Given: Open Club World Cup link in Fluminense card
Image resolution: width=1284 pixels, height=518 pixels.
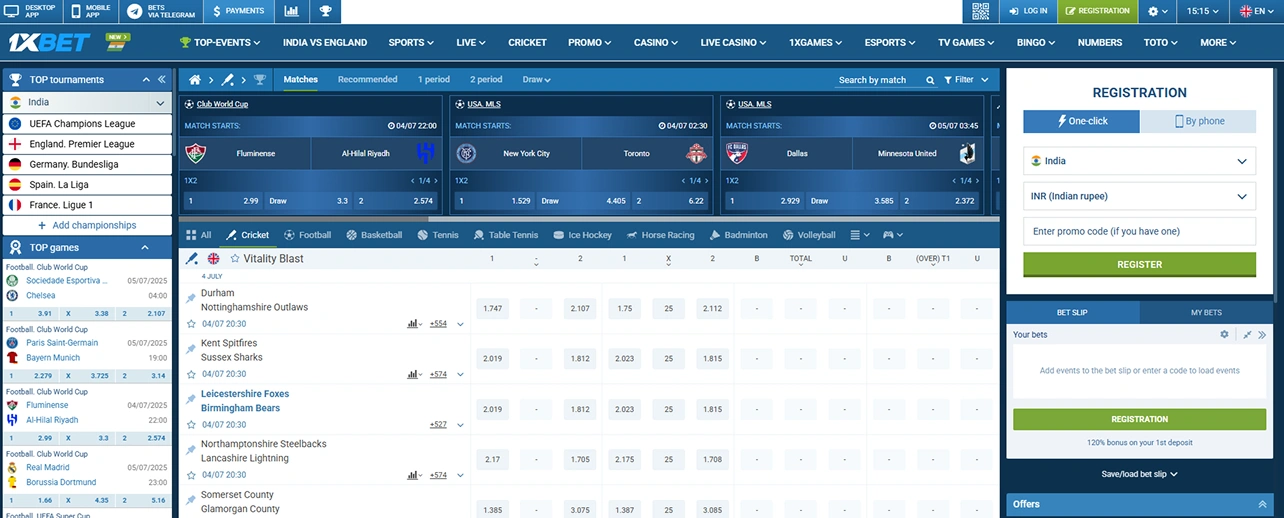Looking at the screenshot, I should (222, 104).
